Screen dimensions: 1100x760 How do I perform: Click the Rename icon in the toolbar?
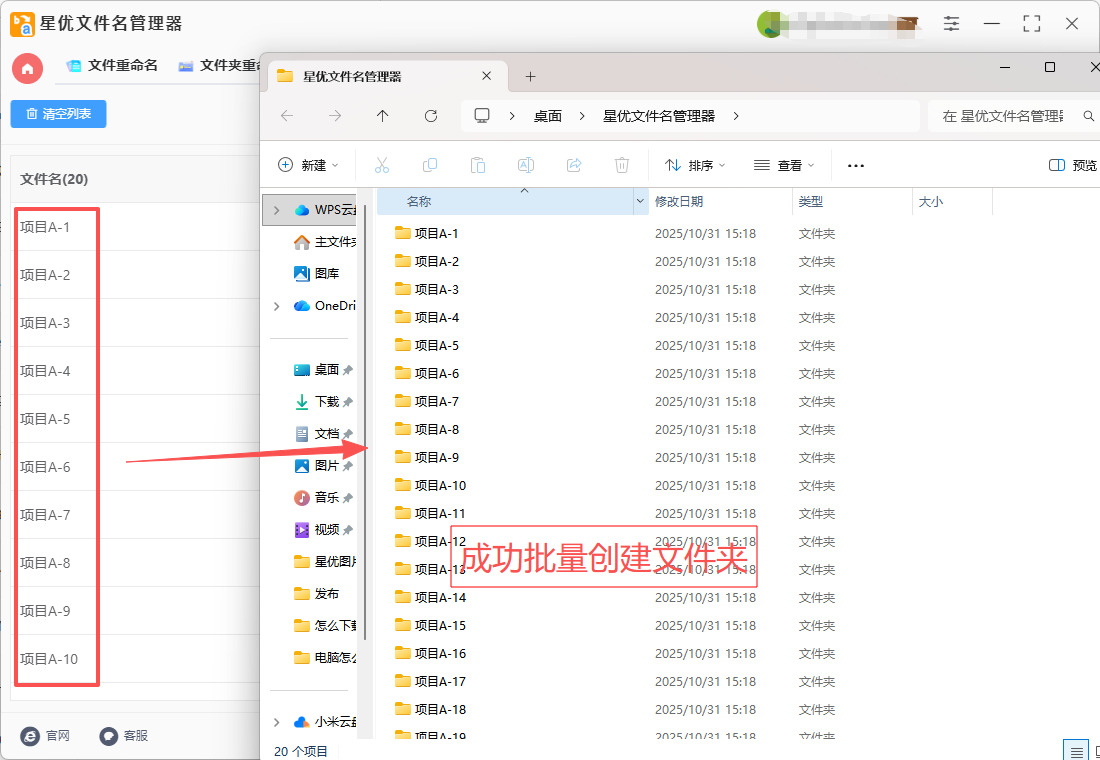coord(525,165)
